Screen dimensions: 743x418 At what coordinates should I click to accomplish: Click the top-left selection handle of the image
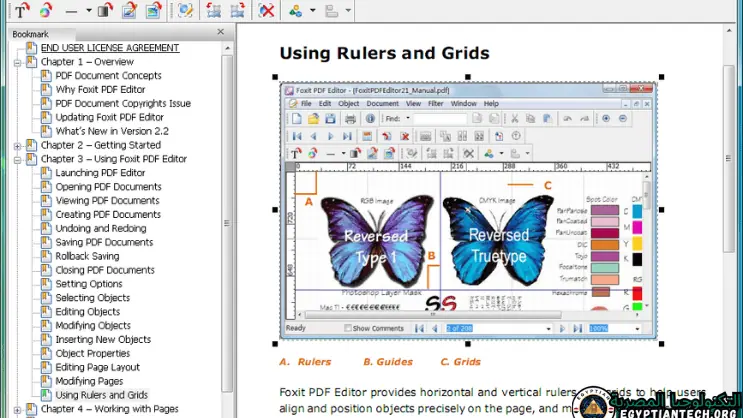coord(275,77)
